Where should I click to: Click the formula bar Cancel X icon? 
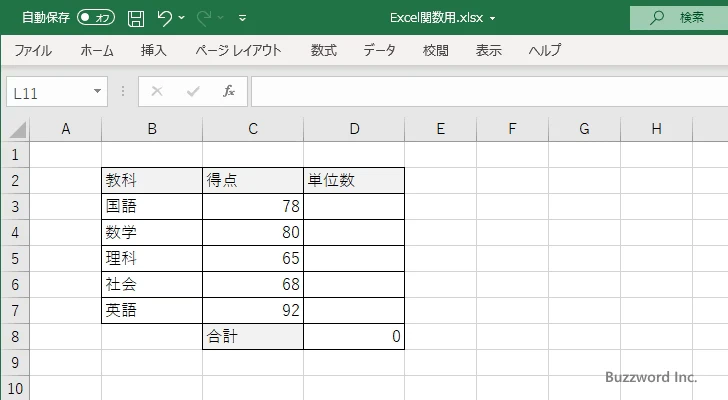point(157,91)
